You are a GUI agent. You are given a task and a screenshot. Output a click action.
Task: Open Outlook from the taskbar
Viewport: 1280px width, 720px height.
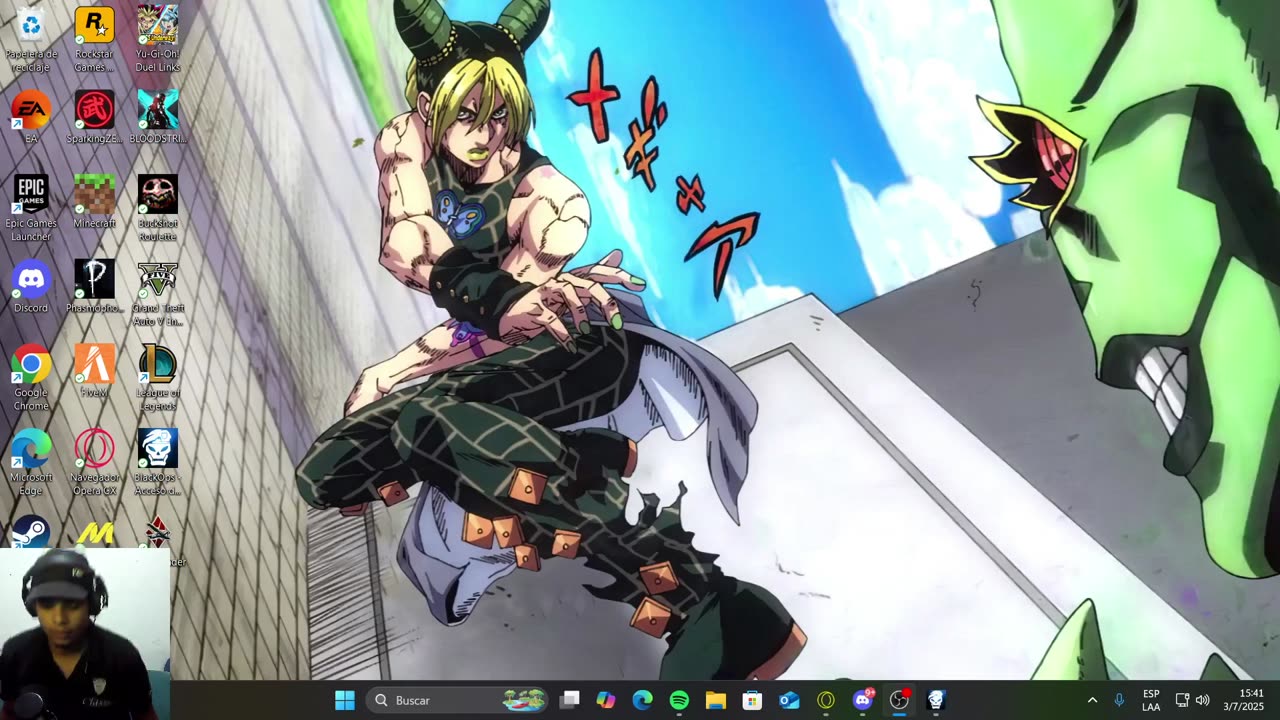pyautogui.click(x=789, y=700)
